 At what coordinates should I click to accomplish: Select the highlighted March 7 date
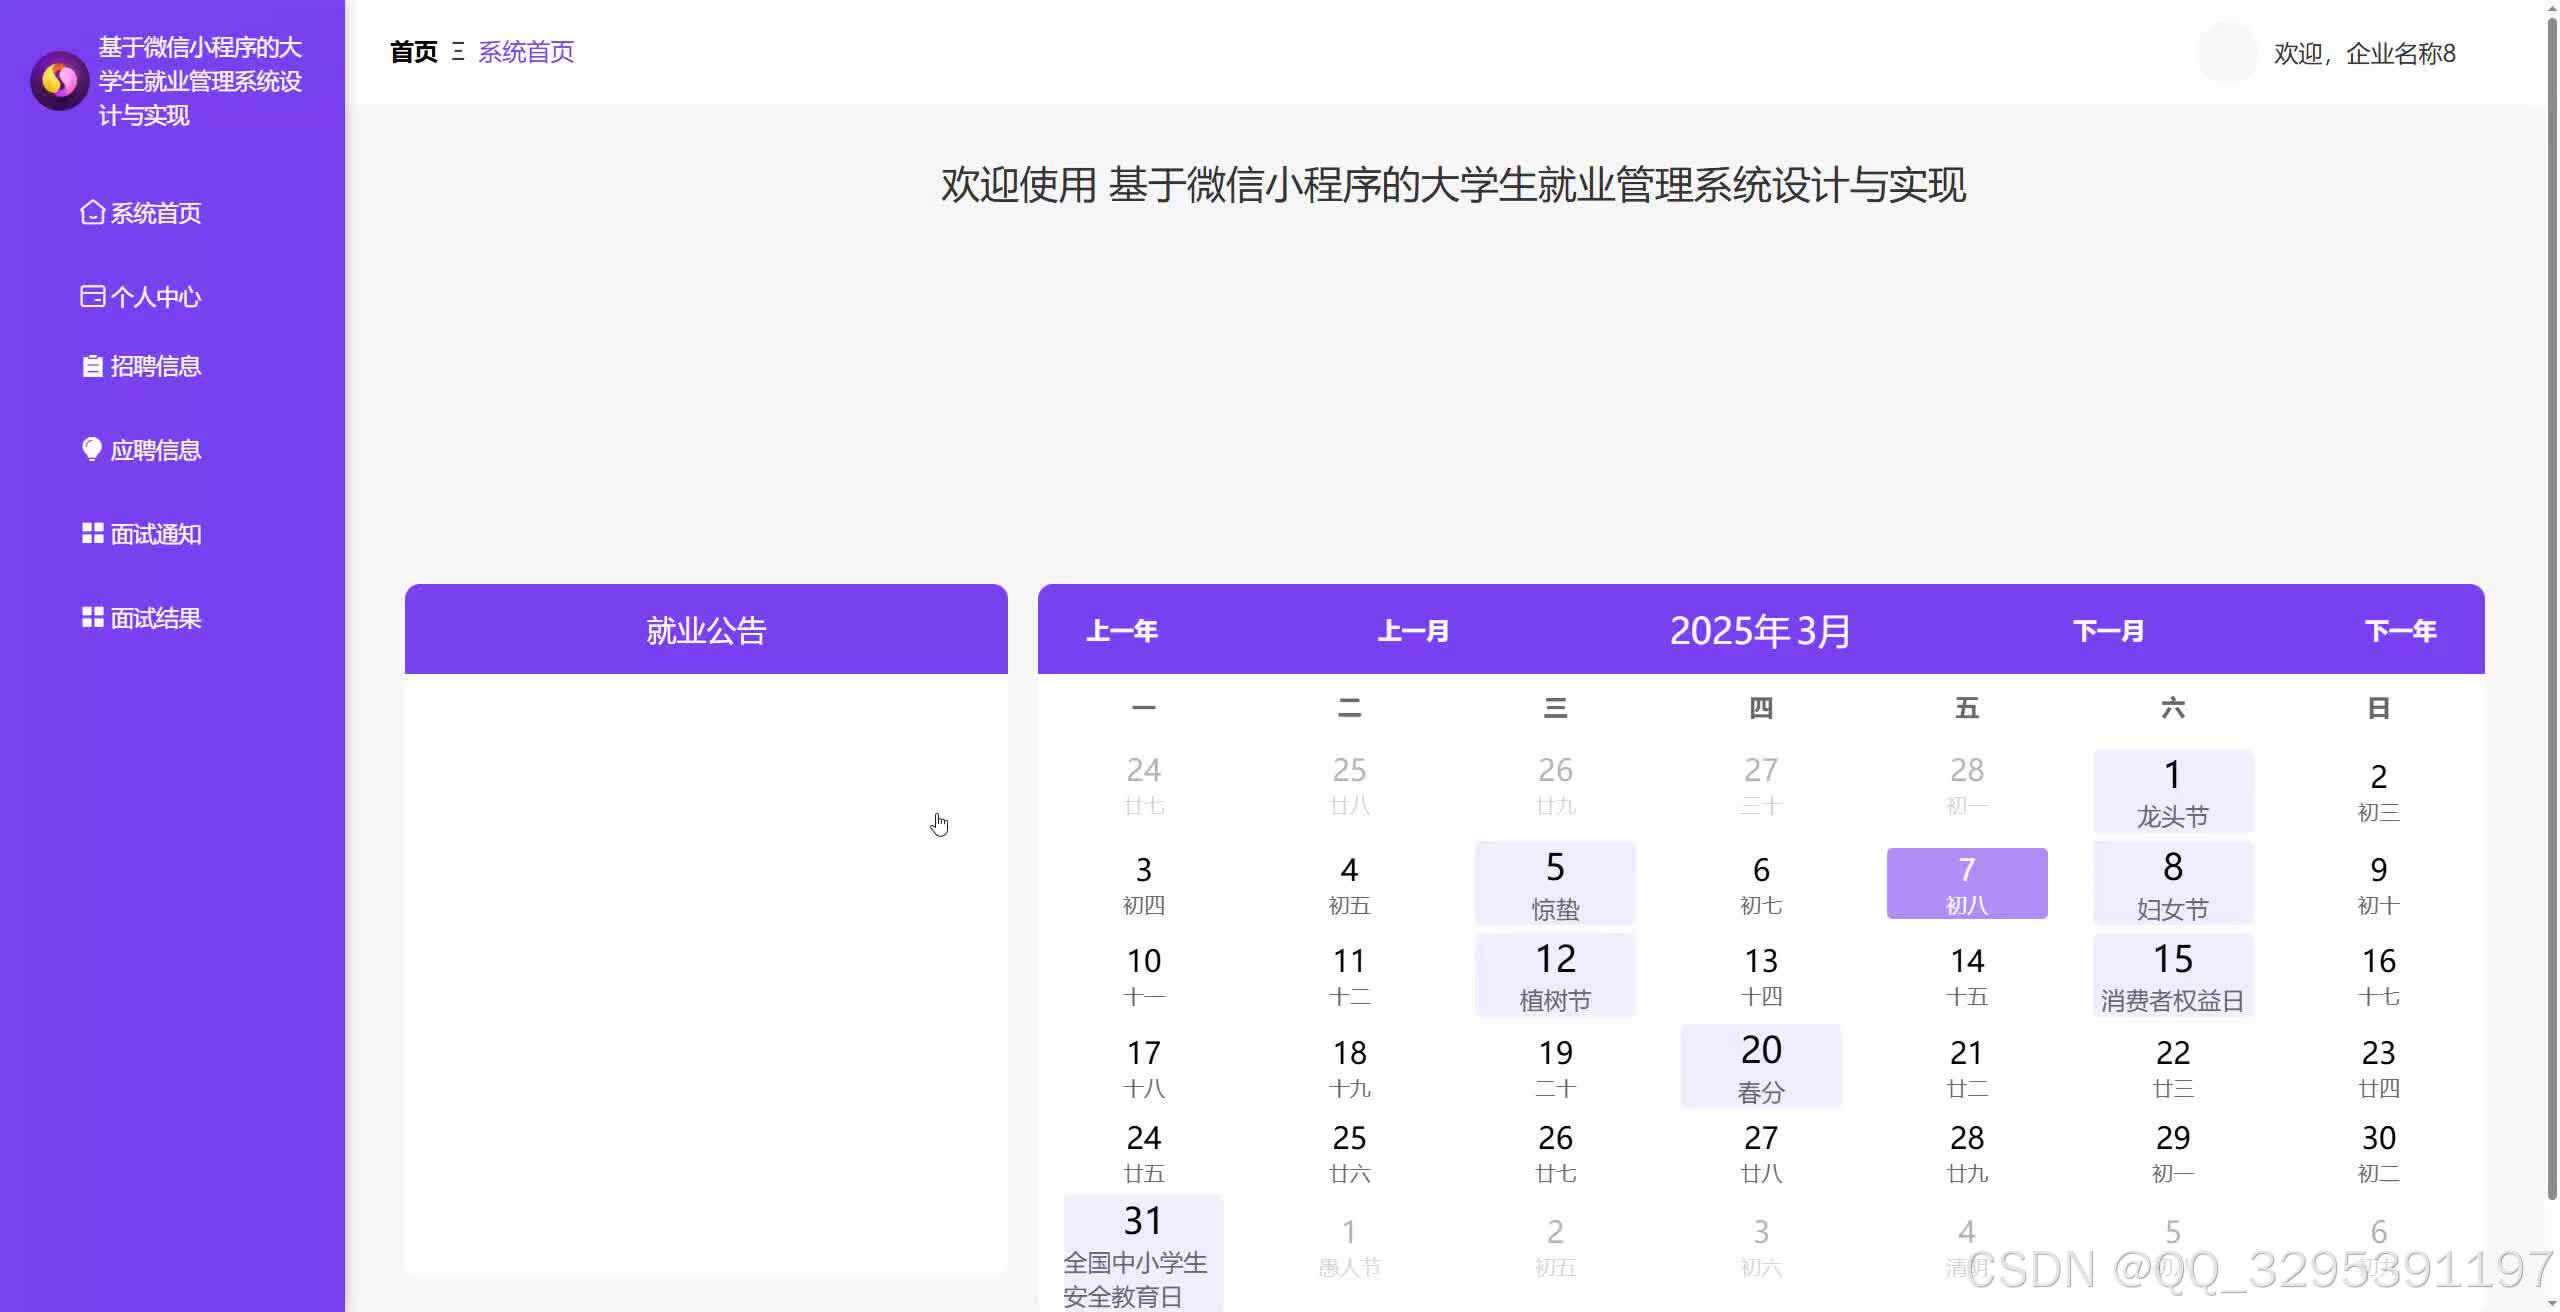click(1966, 883)
